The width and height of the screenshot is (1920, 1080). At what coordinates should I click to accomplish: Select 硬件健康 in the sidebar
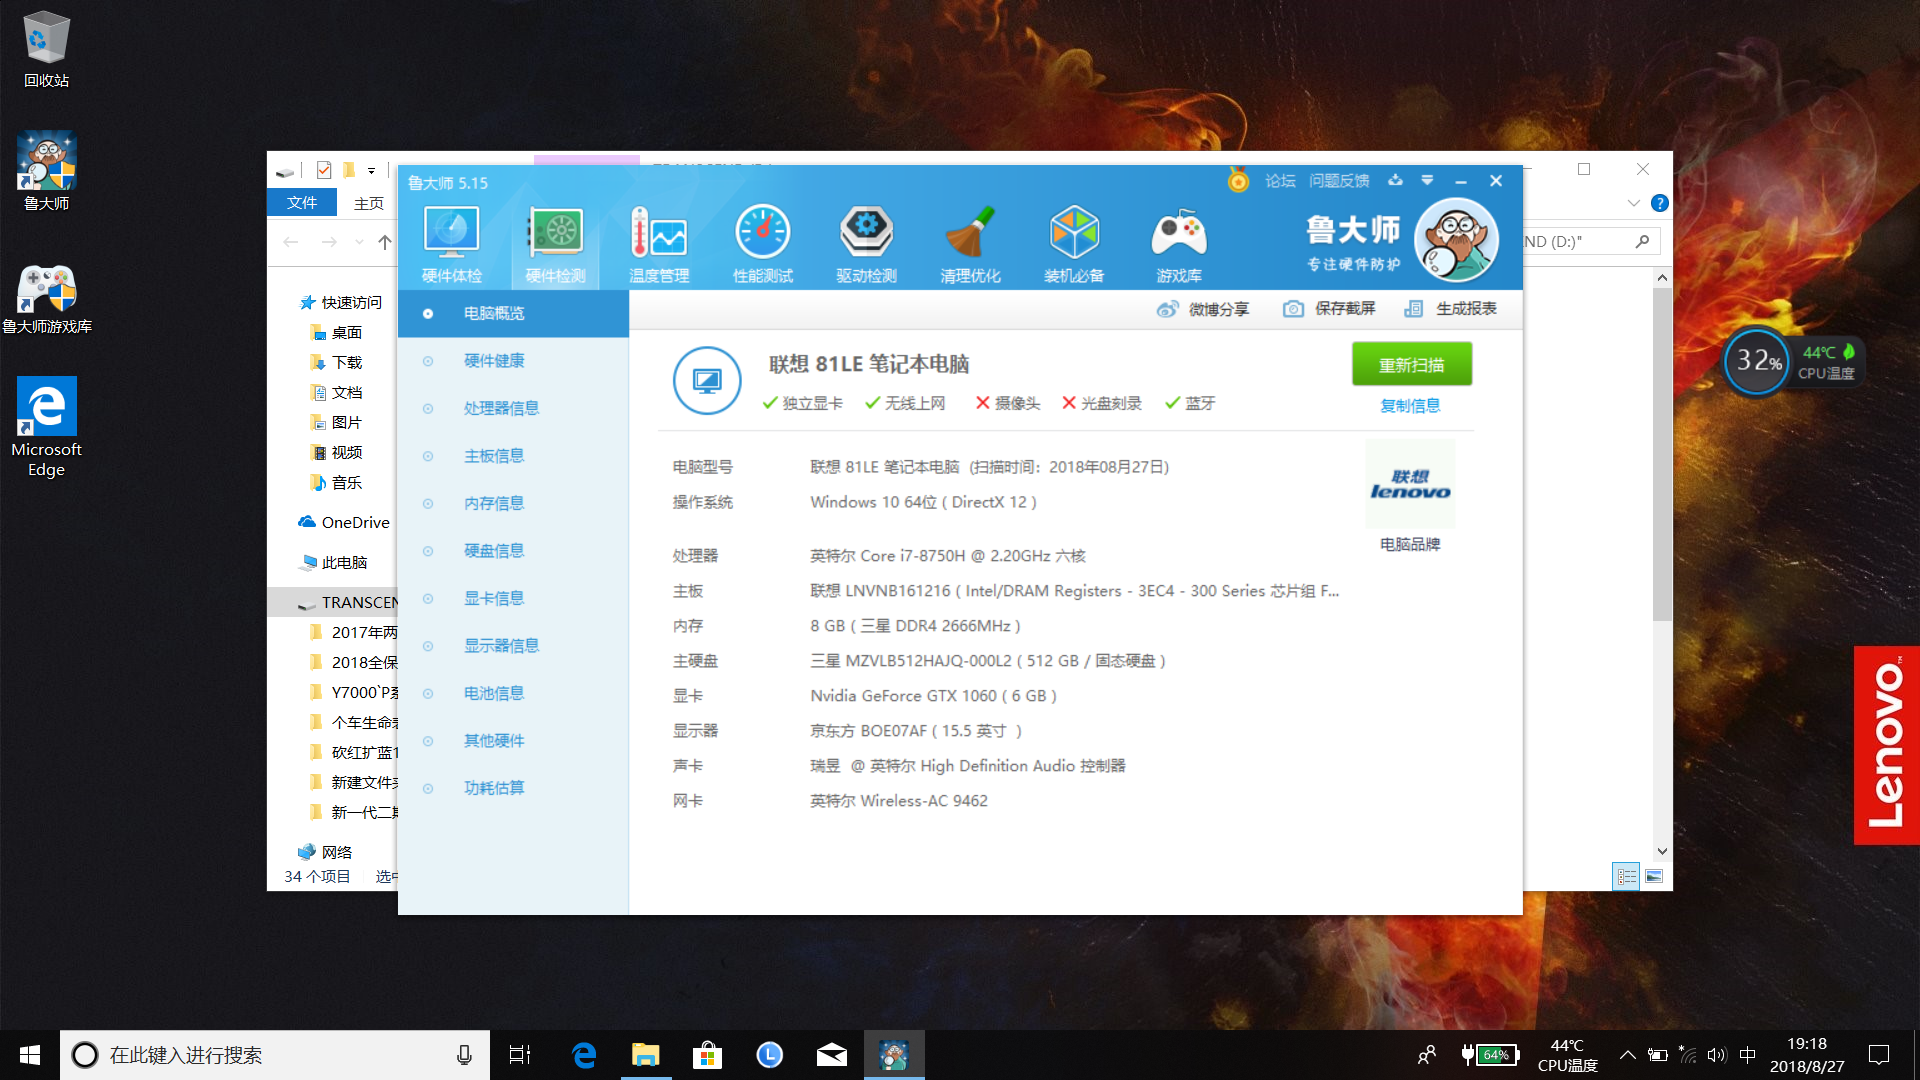494,361
